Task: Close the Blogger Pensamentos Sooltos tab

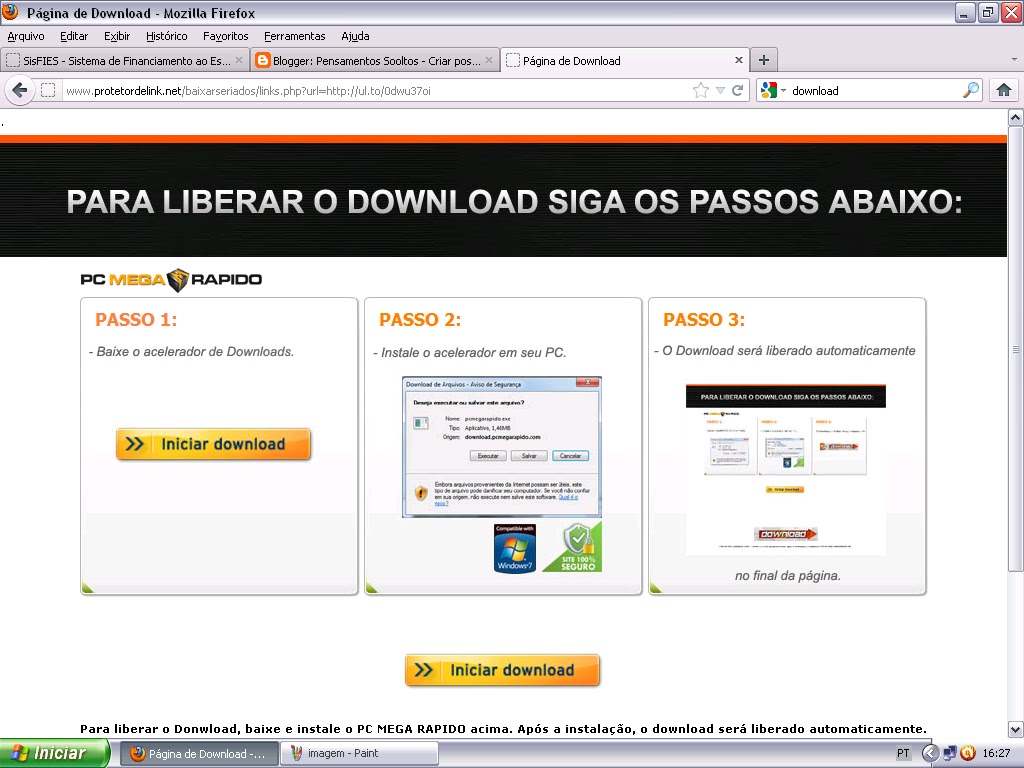Action: (x=488, y=60)
